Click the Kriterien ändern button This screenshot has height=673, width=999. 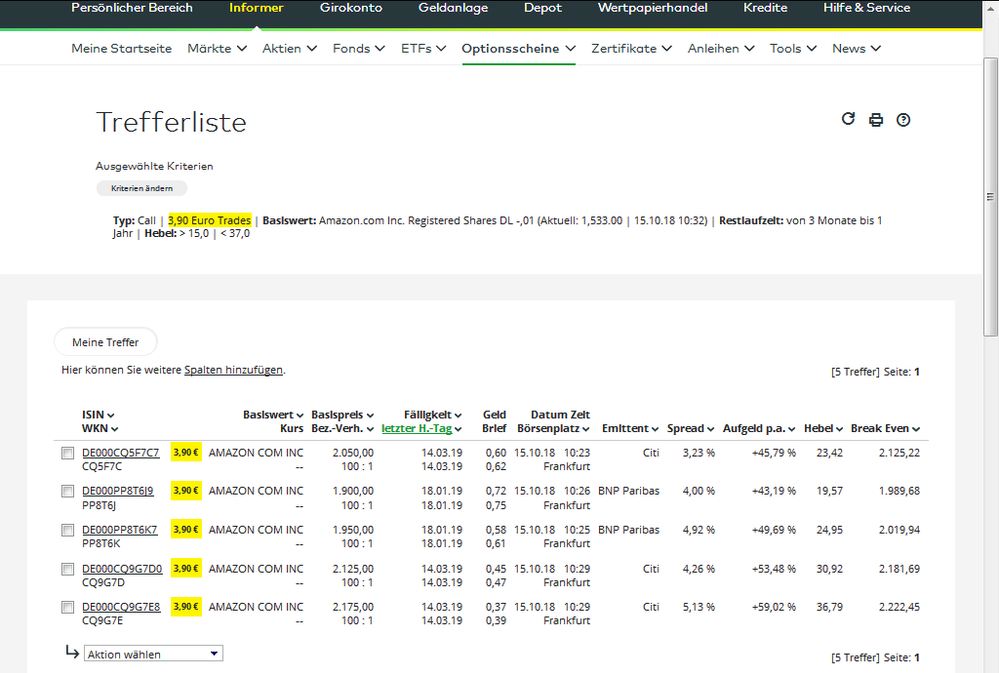(141, 187)
